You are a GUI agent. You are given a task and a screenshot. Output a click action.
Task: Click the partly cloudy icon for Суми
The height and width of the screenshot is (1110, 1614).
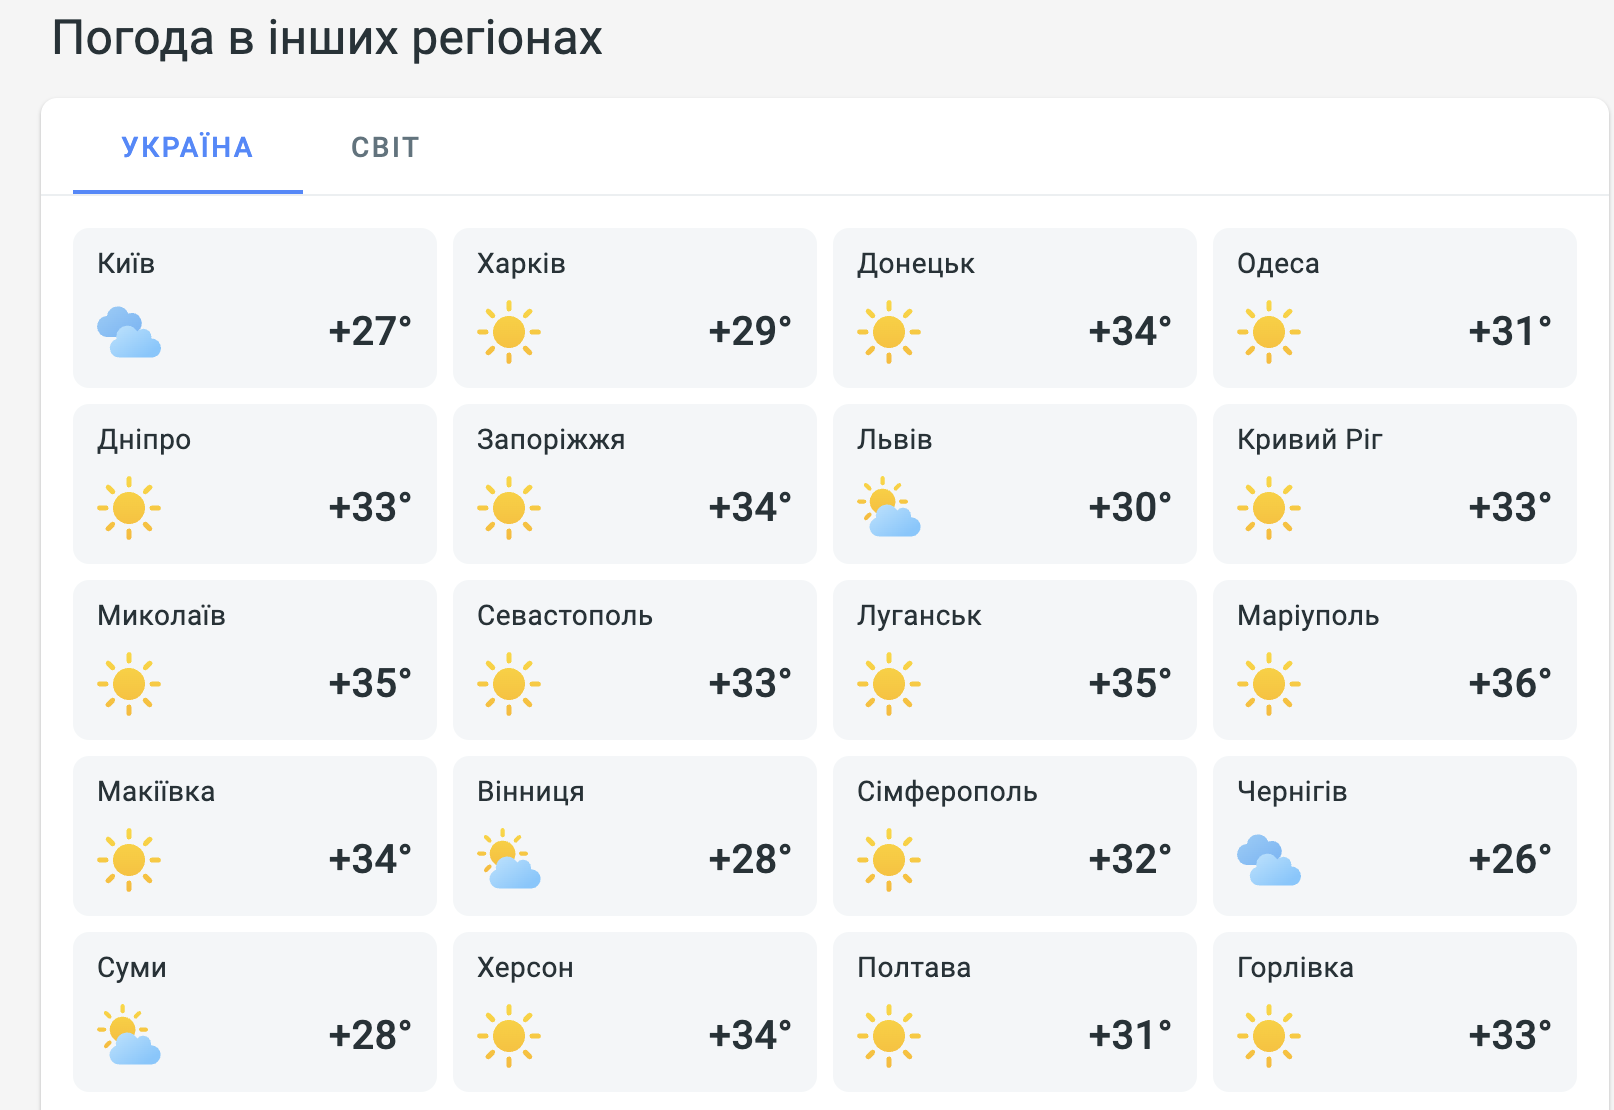[x=129, y=1036]
